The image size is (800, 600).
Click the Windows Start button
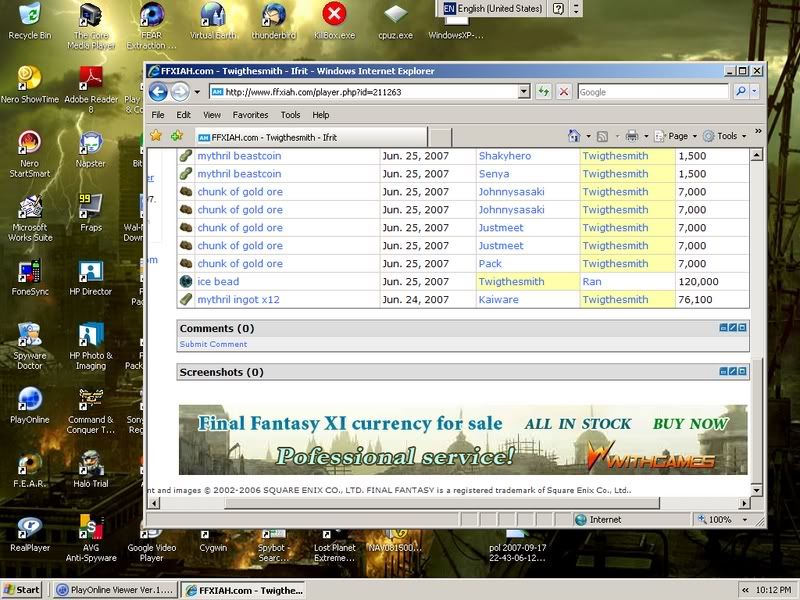coord(21,590)
